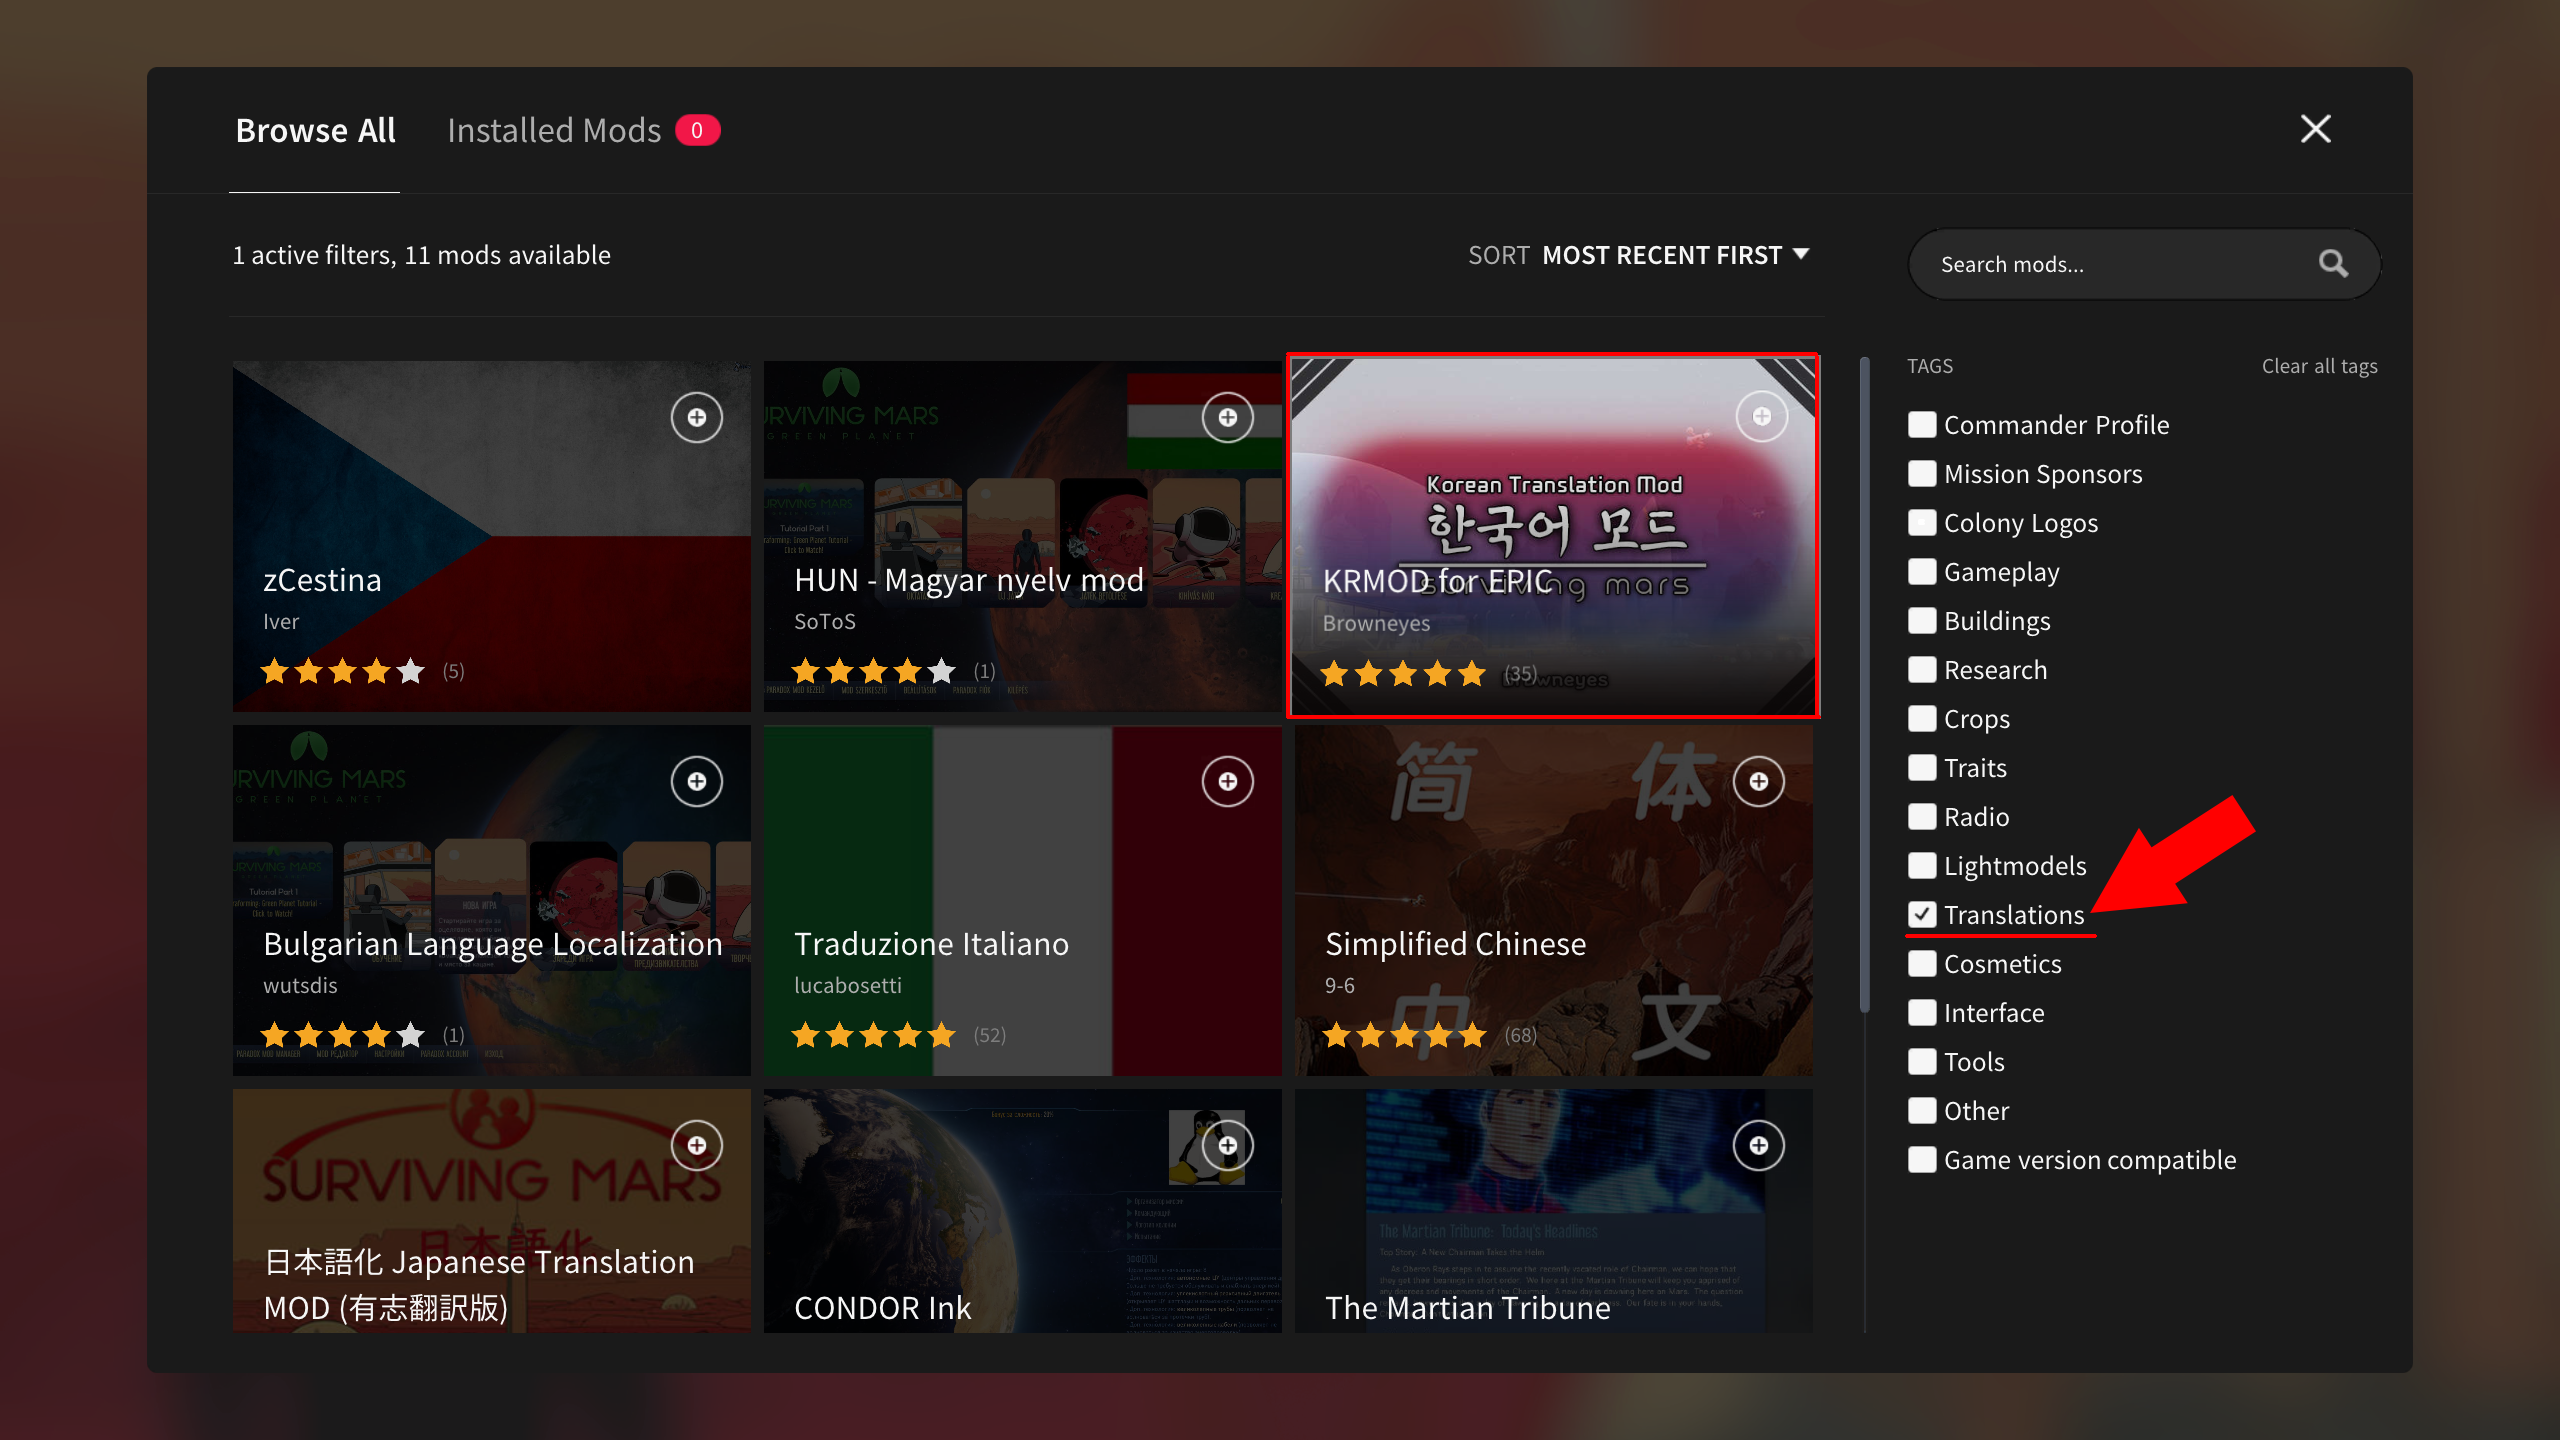2560x1440 pixels.
Task: Open Bulgarian Language Localization card
Action: pos(491,900)
